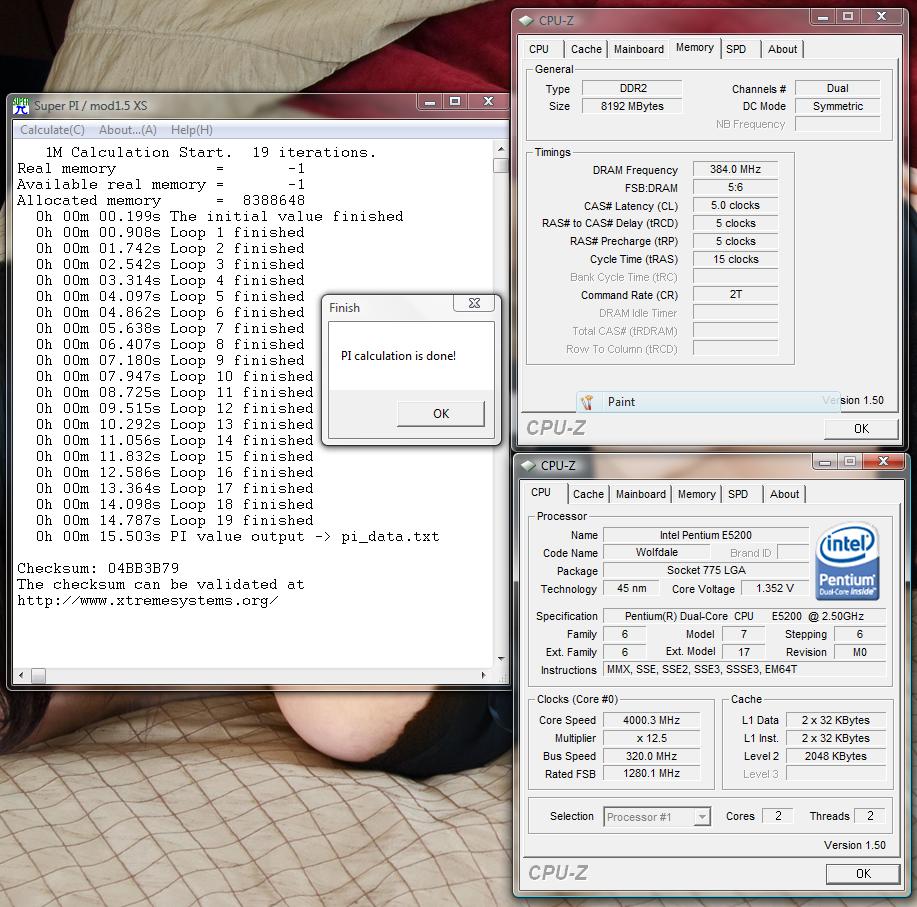Viewport: 917px width, 907px height.
Task: Click the Super PI vertical scrollbar down arrow
Action: click(x=501, y=659)
